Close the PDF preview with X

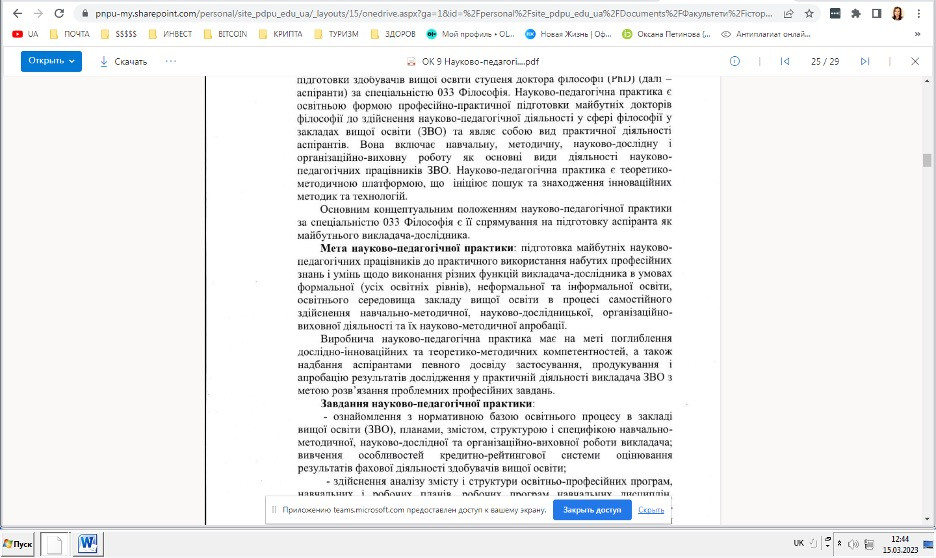tap(915, 61)
